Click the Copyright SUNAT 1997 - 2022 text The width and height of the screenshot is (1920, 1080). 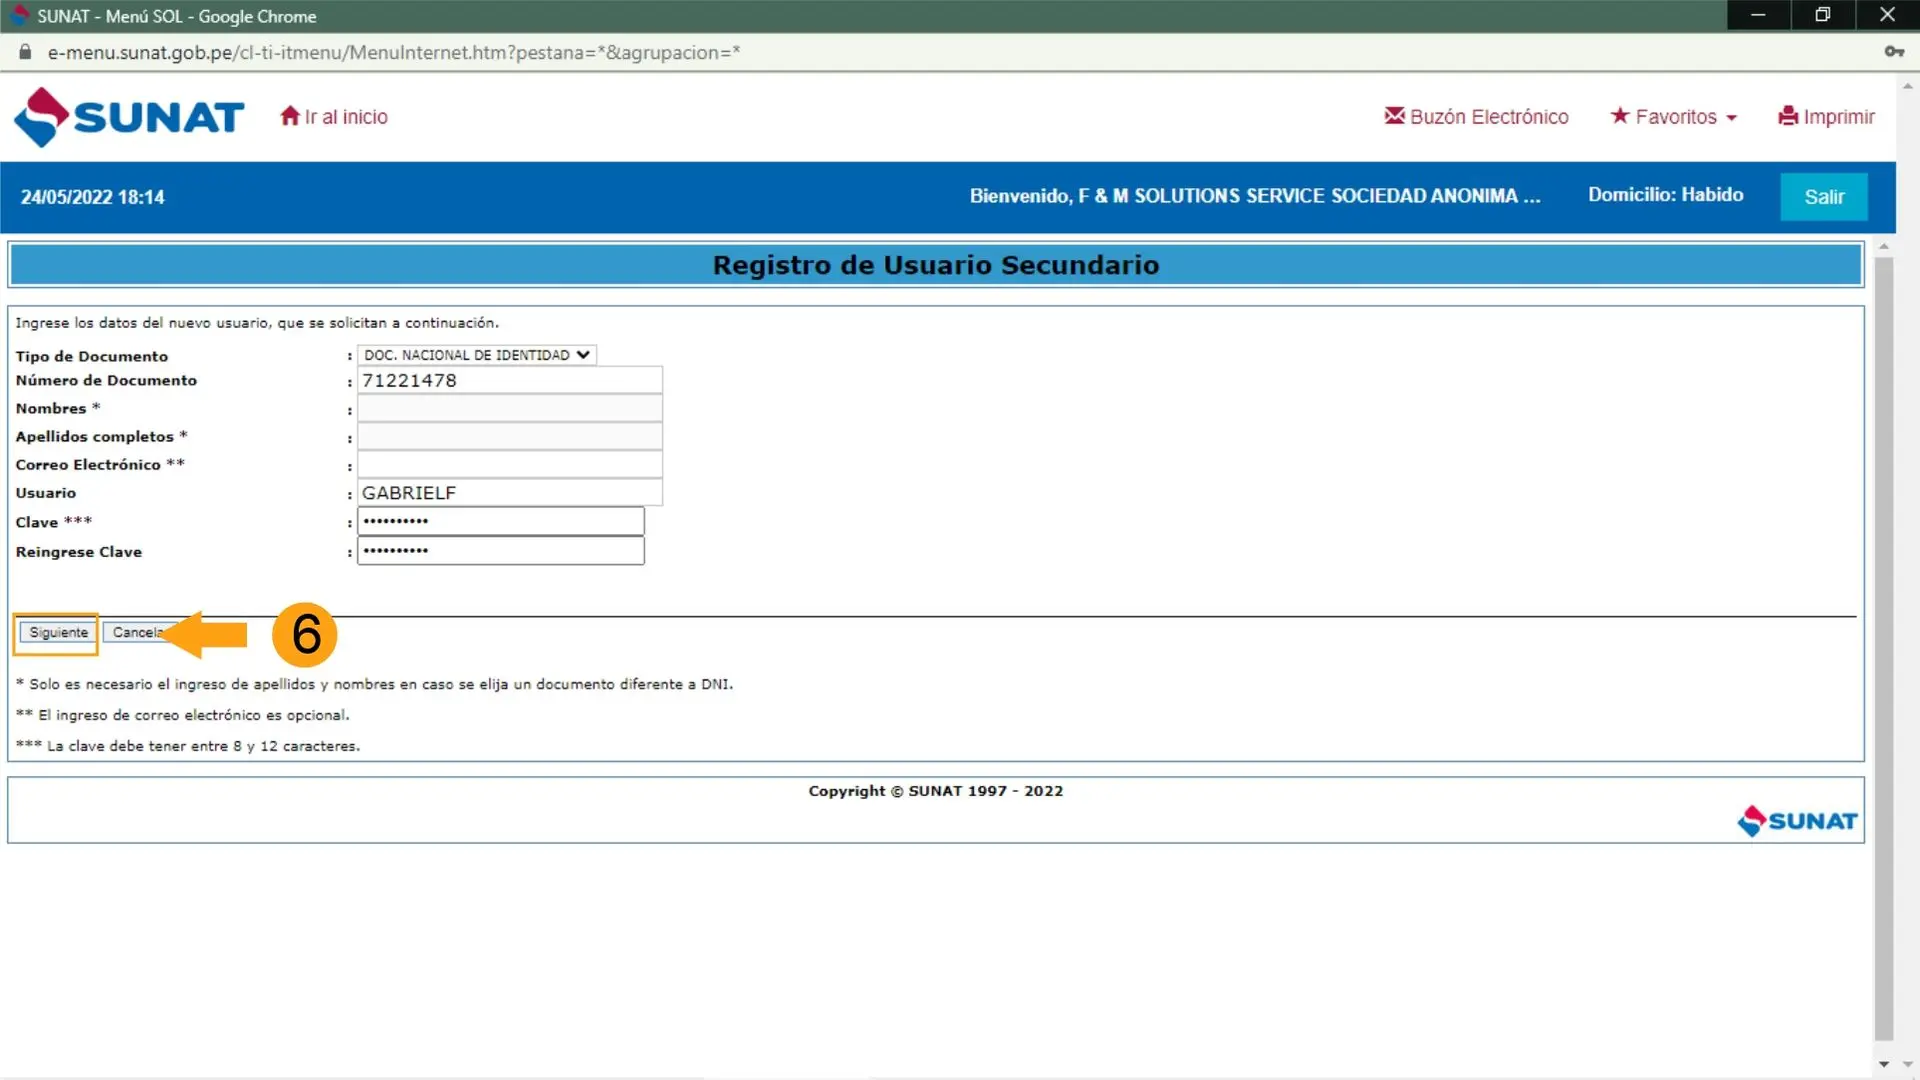(935, 791)
